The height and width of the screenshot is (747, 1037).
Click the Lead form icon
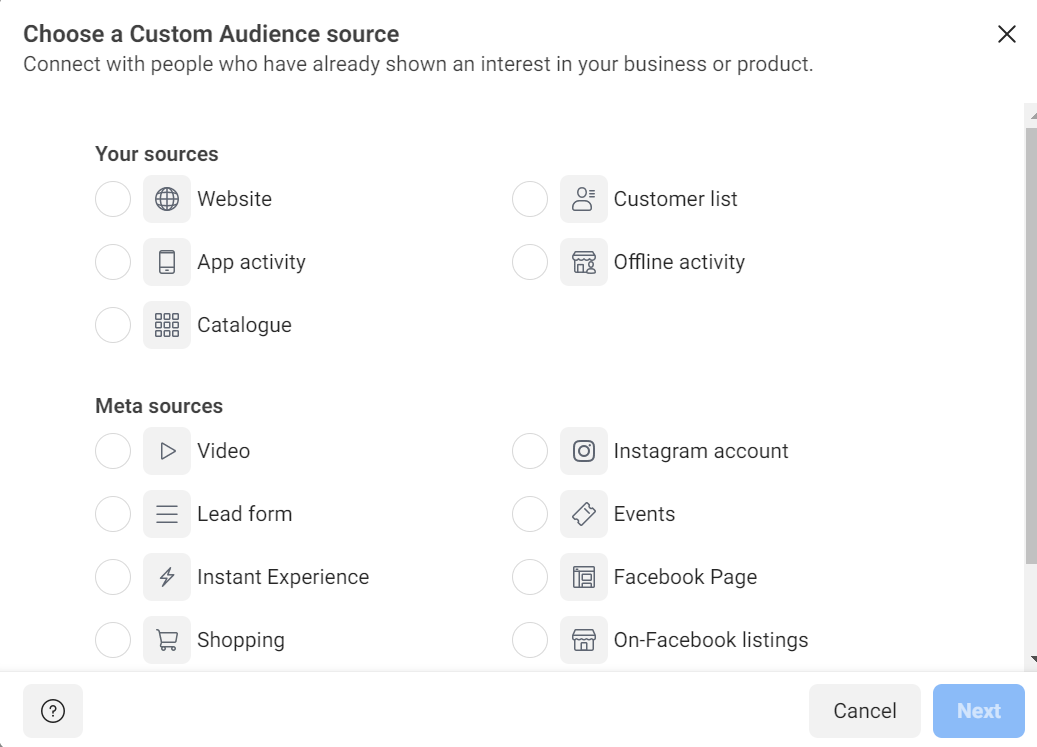[x=167, y=514]
